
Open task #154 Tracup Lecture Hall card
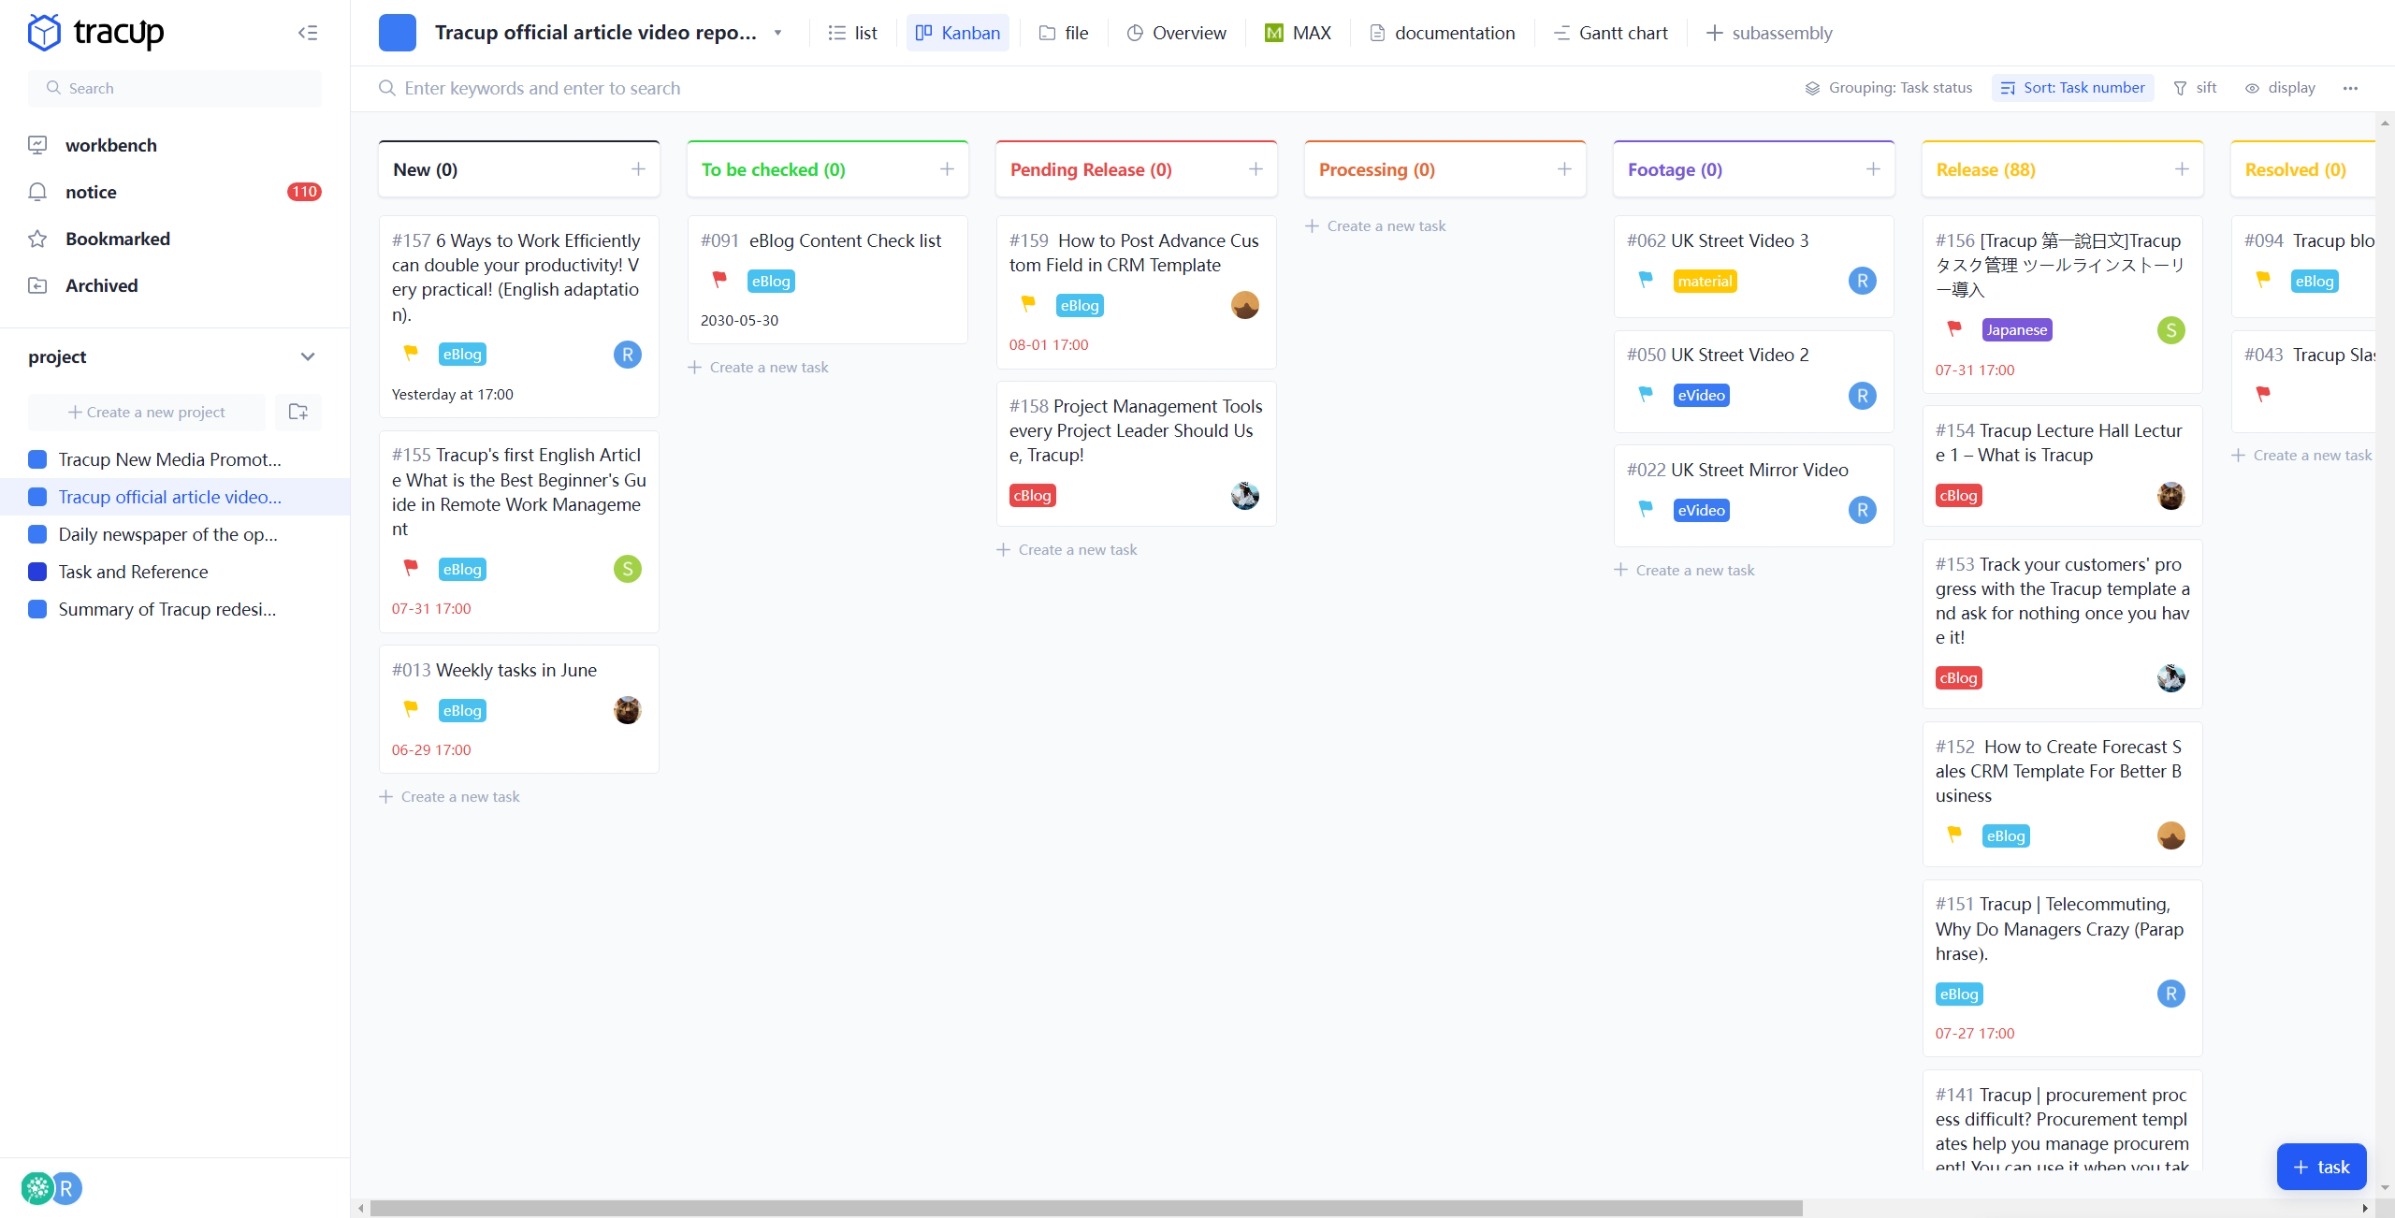point(2062,466)
